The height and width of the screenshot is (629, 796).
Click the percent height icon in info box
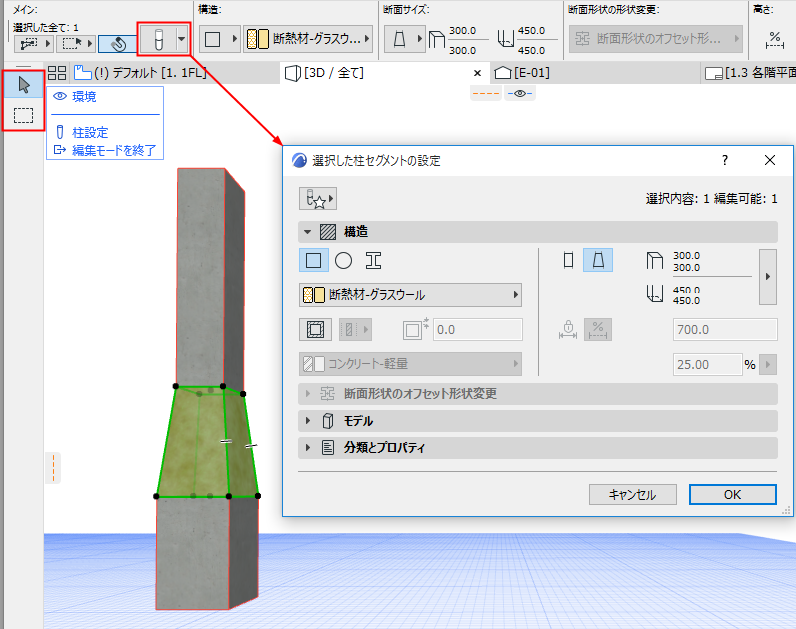tap(775, 40)
